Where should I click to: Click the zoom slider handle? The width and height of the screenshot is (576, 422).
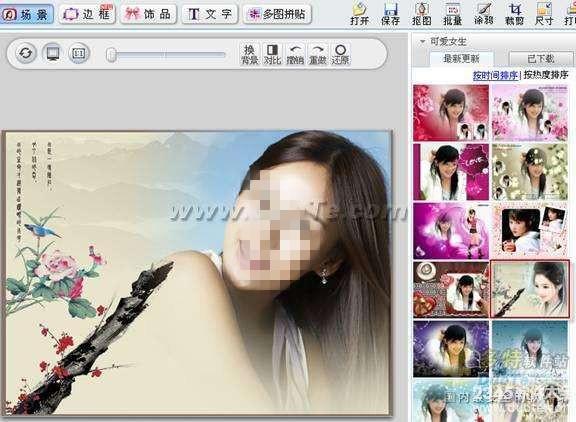coord(111,55)
